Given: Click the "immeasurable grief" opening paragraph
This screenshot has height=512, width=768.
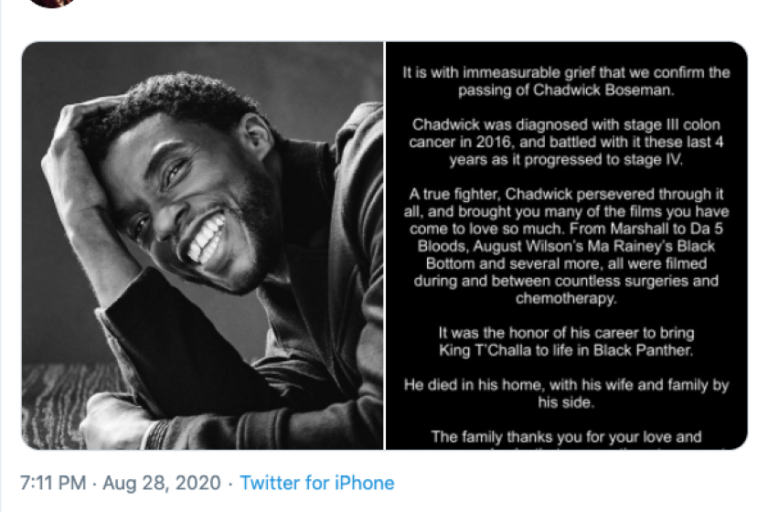Looking at the screenshot, I should (566, 82).
